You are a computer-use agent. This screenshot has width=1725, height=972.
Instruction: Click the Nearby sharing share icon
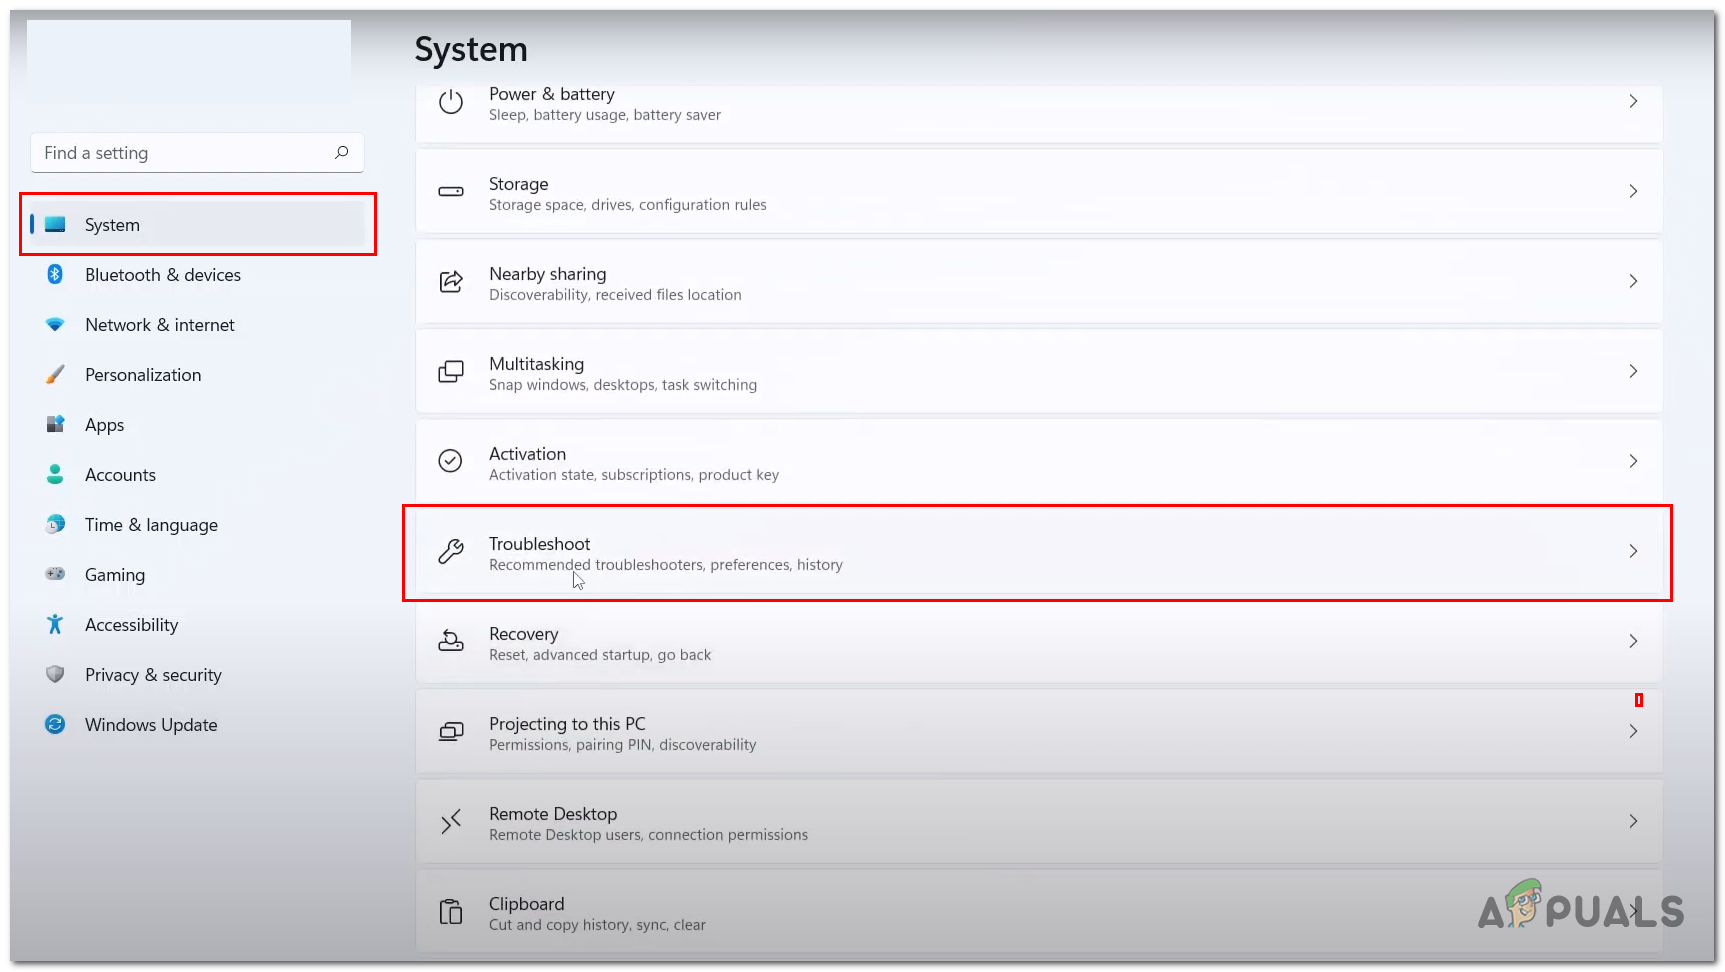[451, 282]
